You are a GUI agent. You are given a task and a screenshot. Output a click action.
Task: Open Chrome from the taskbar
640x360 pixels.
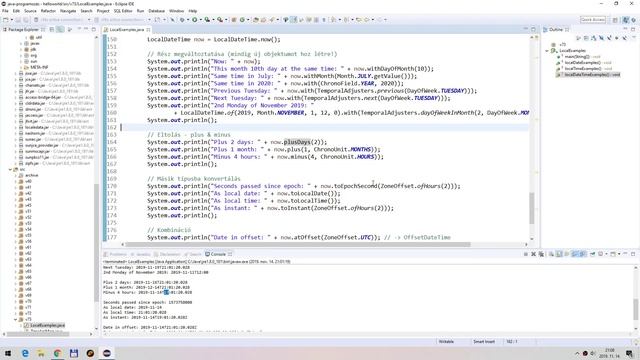coord(57,353)
